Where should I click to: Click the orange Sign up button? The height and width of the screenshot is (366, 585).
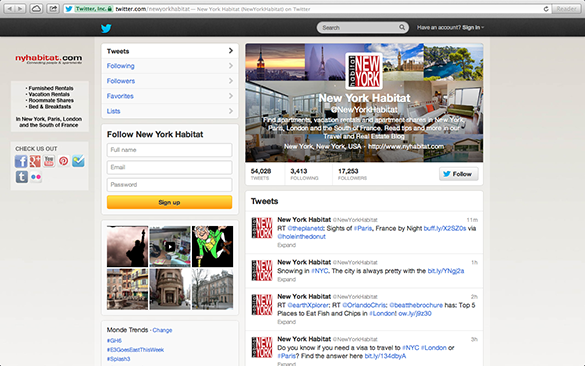coord(169,202)
